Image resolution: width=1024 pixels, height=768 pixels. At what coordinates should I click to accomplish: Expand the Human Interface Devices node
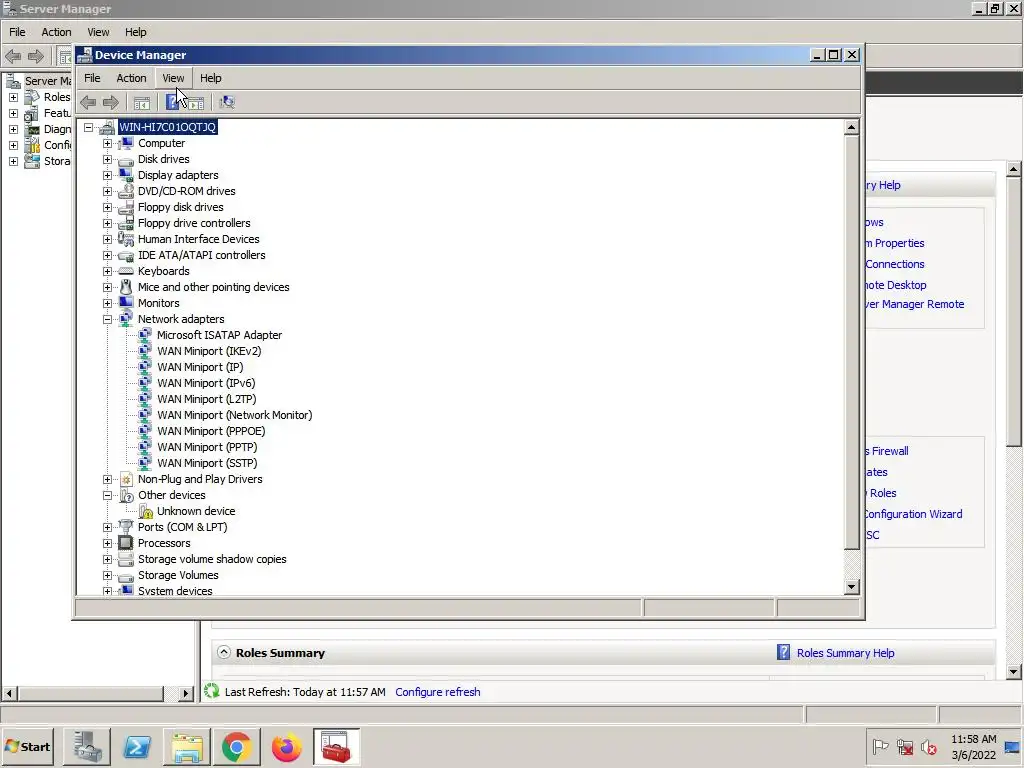pos(107,239)
